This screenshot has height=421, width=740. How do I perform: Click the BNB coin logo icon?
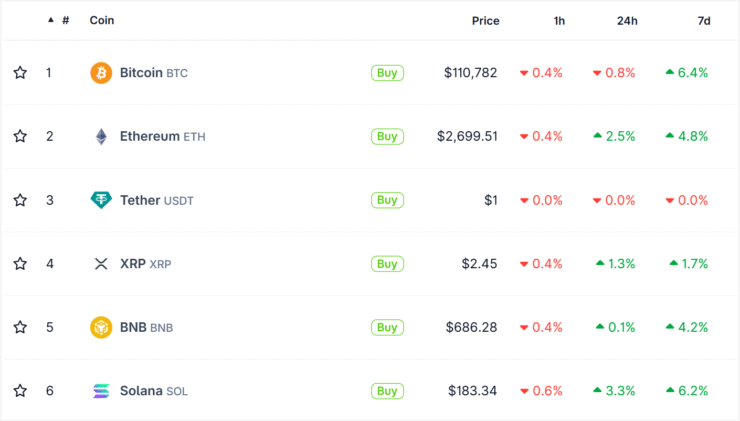pyautogui.click(x=101, y=327)
